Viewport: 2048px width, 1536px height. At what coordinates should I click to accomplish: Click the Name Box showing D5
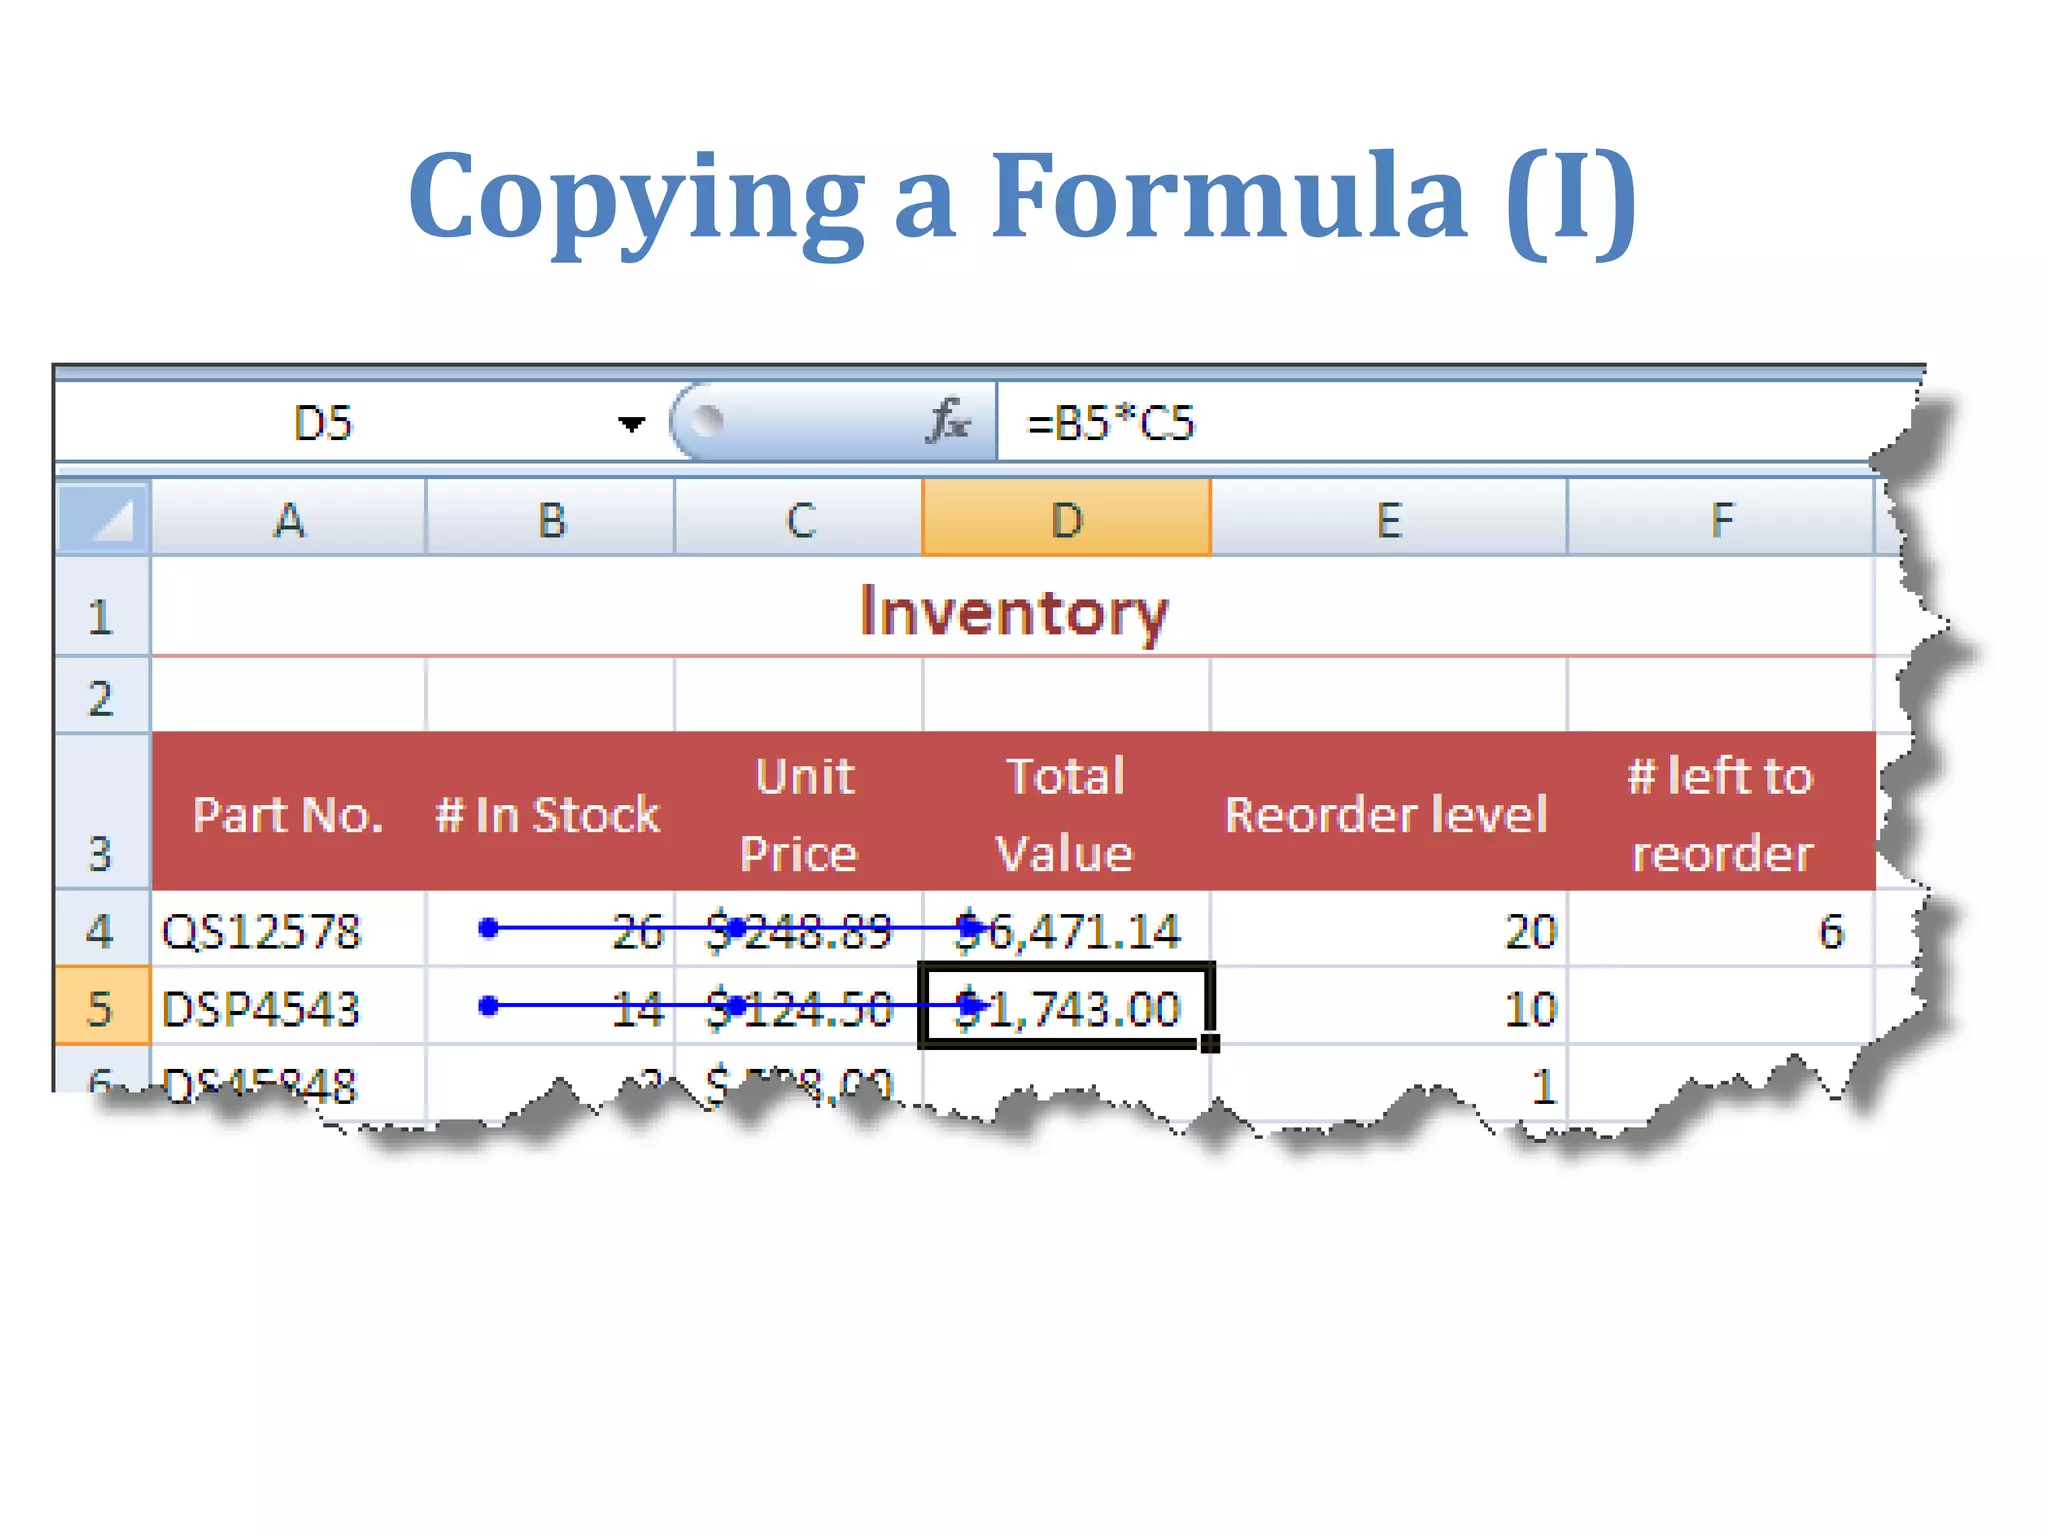tap(325, 423)
